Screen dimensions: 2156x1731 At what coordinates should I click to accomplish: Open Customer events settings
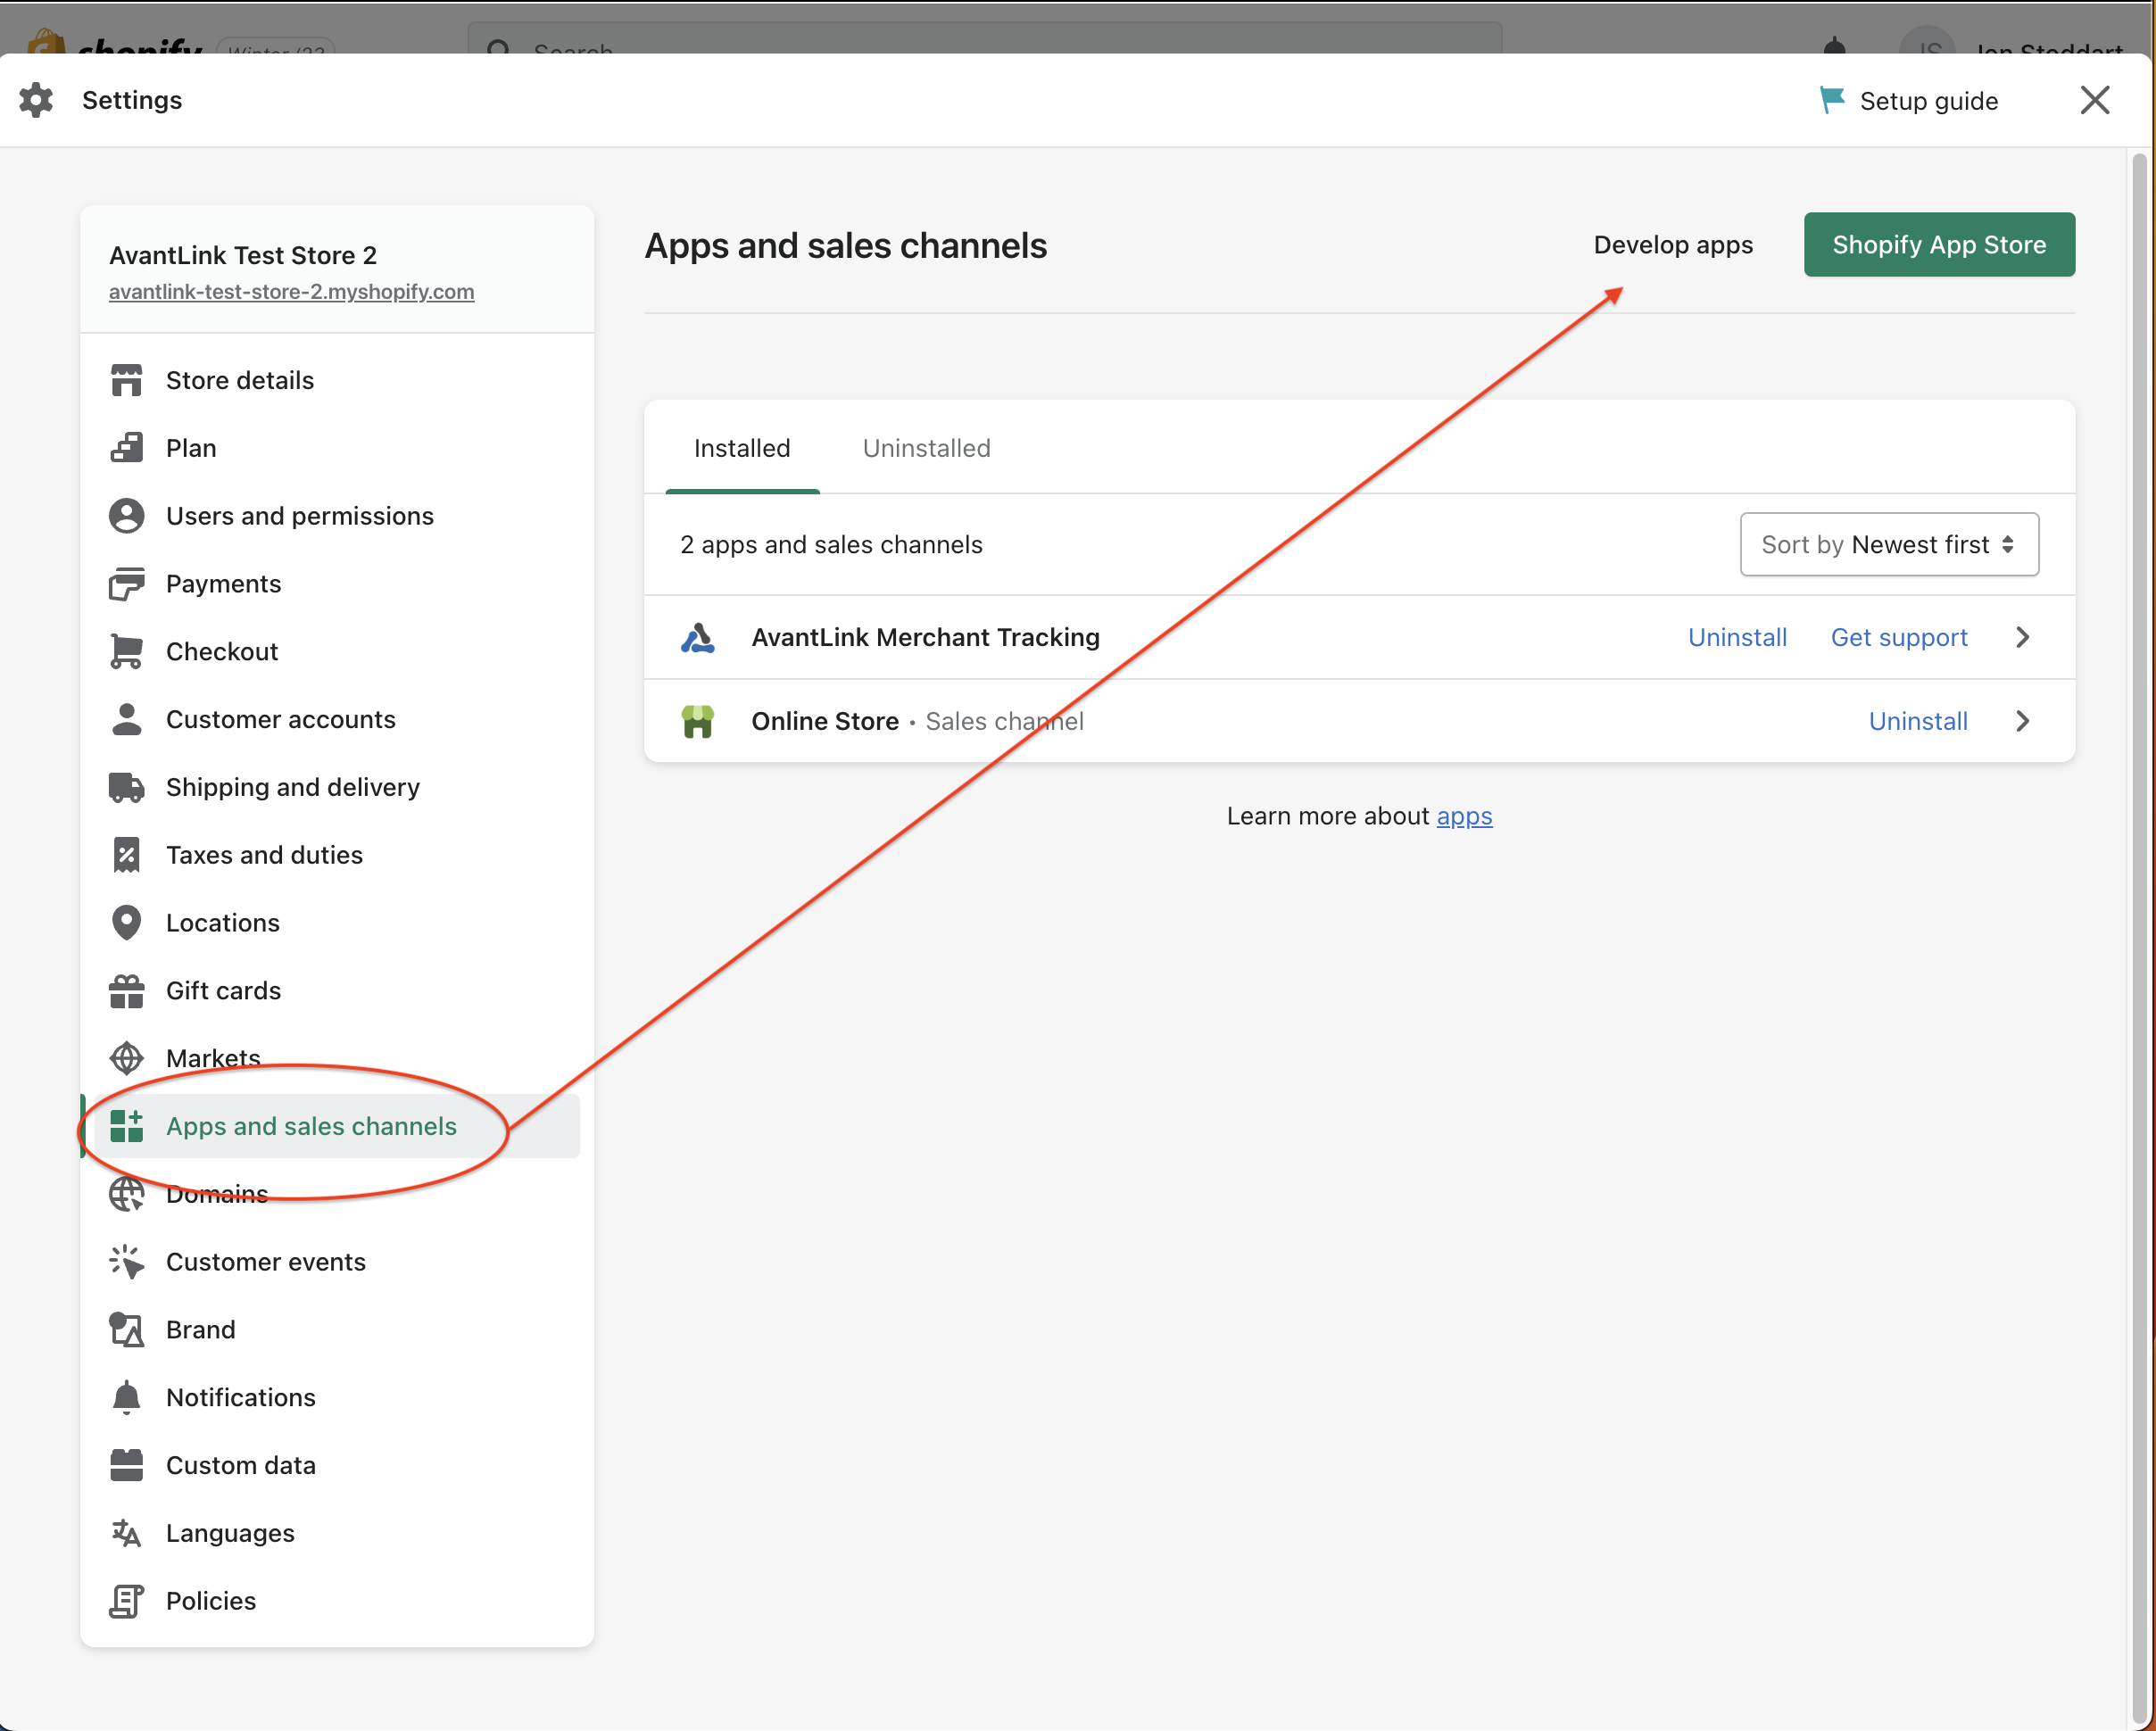pos(337,1262)
